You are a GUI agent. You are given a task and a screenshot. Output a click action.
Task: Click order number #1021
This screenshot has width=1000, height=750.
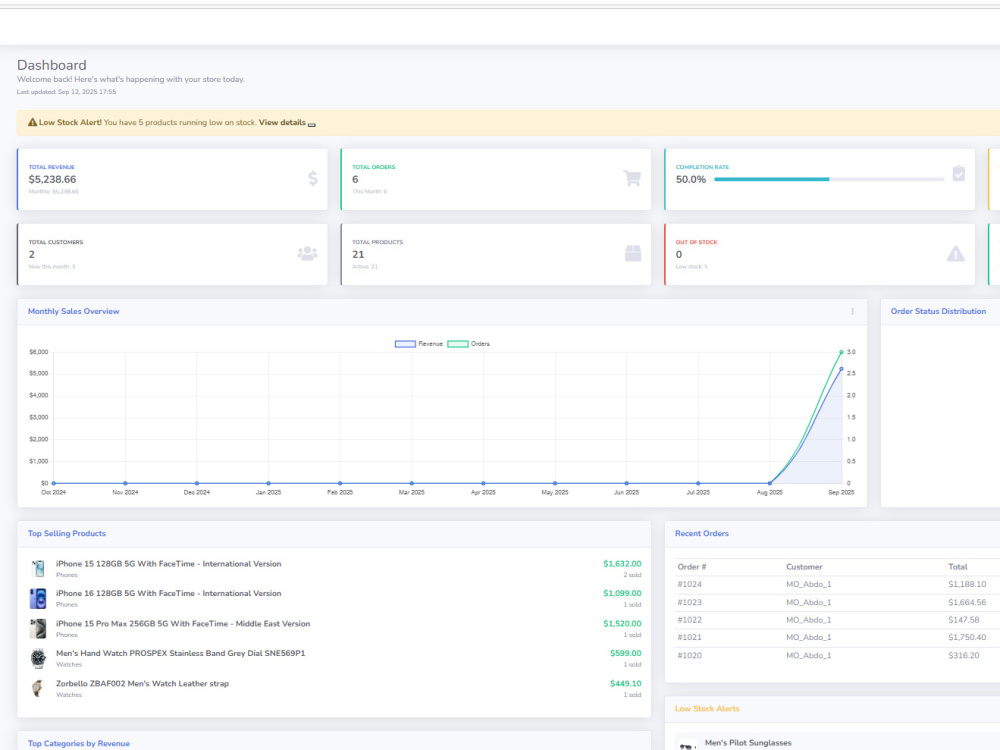tap(689, 637)
